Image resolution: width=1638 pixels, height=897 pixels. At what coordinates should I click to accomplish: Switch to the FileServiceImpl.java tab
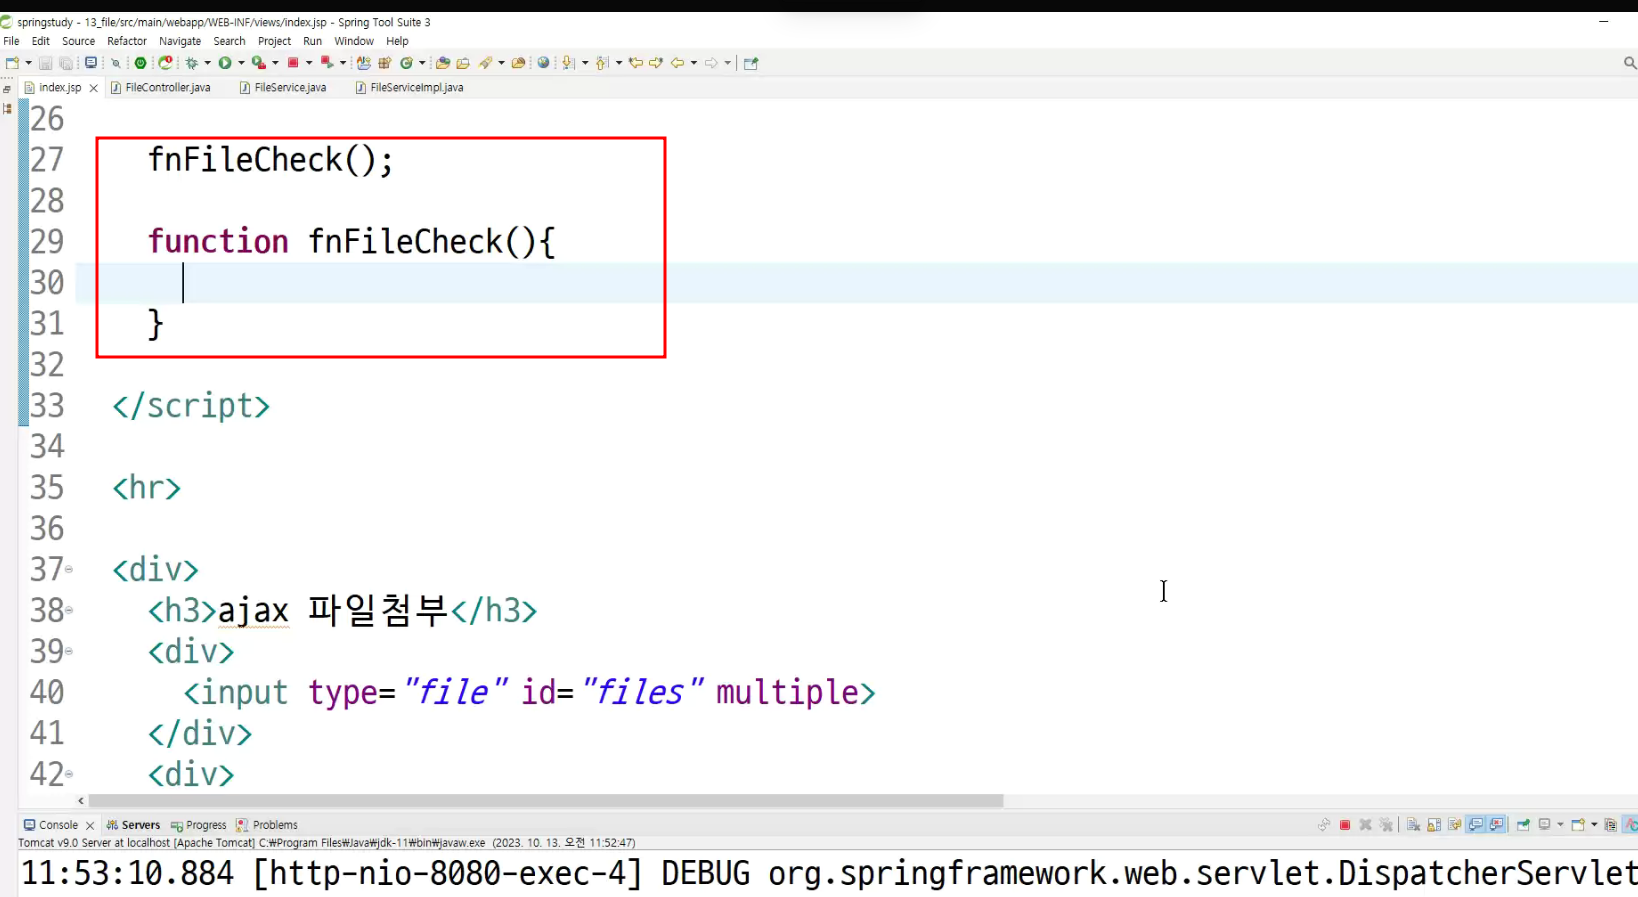tap(411, 88)
